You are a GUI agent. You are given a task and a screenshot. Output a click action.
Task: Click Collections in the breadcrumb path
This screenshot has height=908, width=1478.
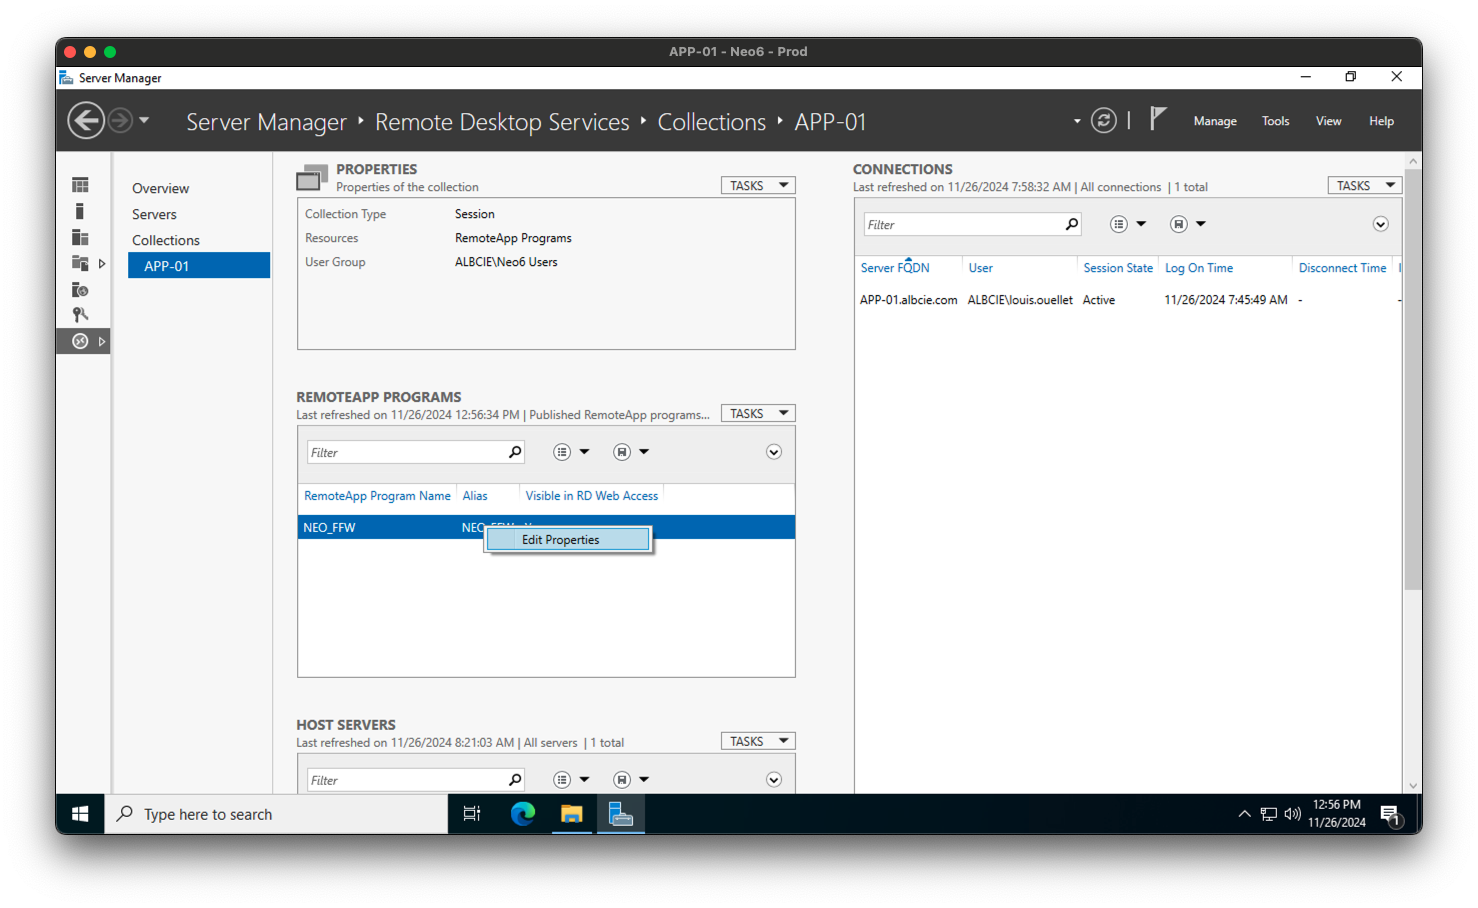coord(711,121)
